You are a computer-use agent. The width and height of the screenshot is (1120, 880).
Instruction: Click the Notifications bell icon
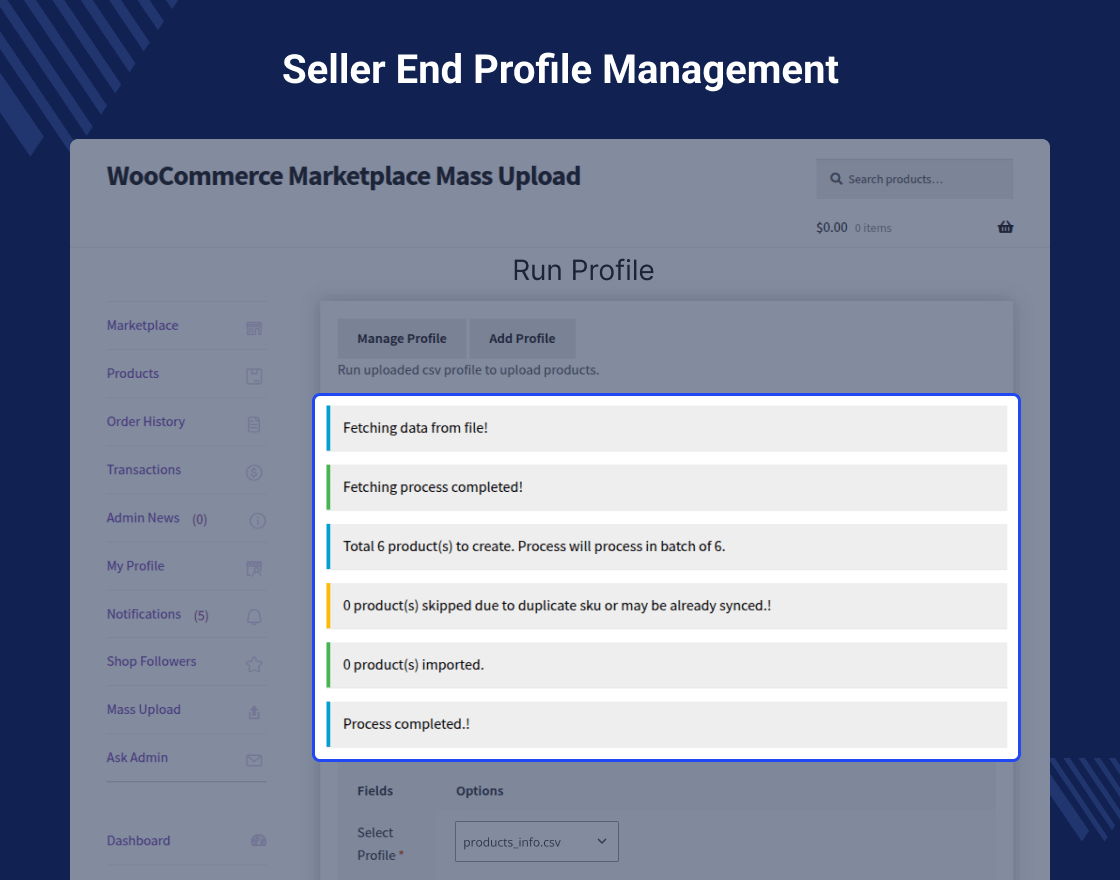click(254, 617)
